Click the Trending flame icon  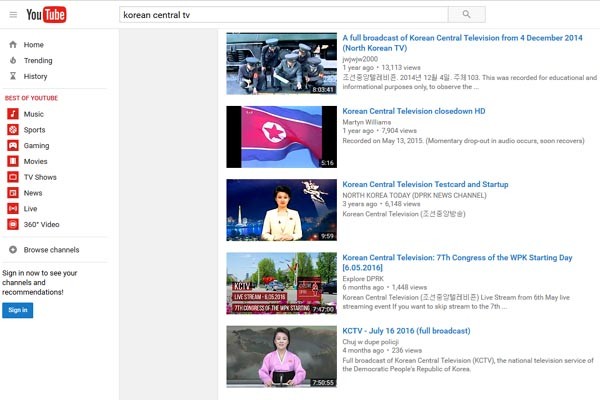point(13,60)
